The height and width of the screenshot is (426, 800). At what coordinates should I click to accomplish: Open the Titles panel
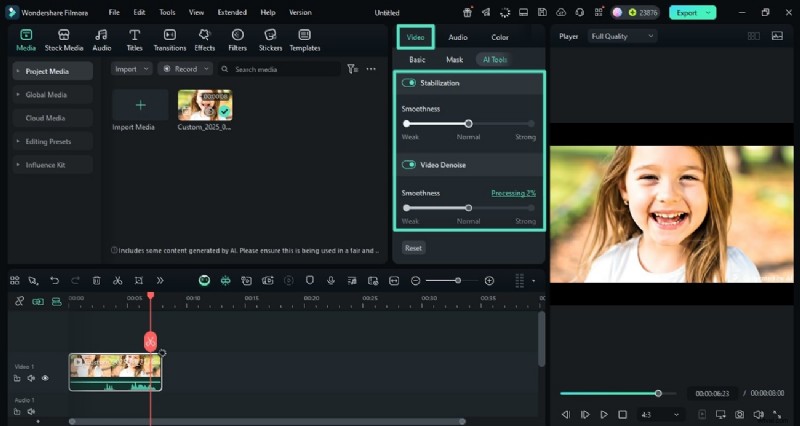(x=134, y=40)
